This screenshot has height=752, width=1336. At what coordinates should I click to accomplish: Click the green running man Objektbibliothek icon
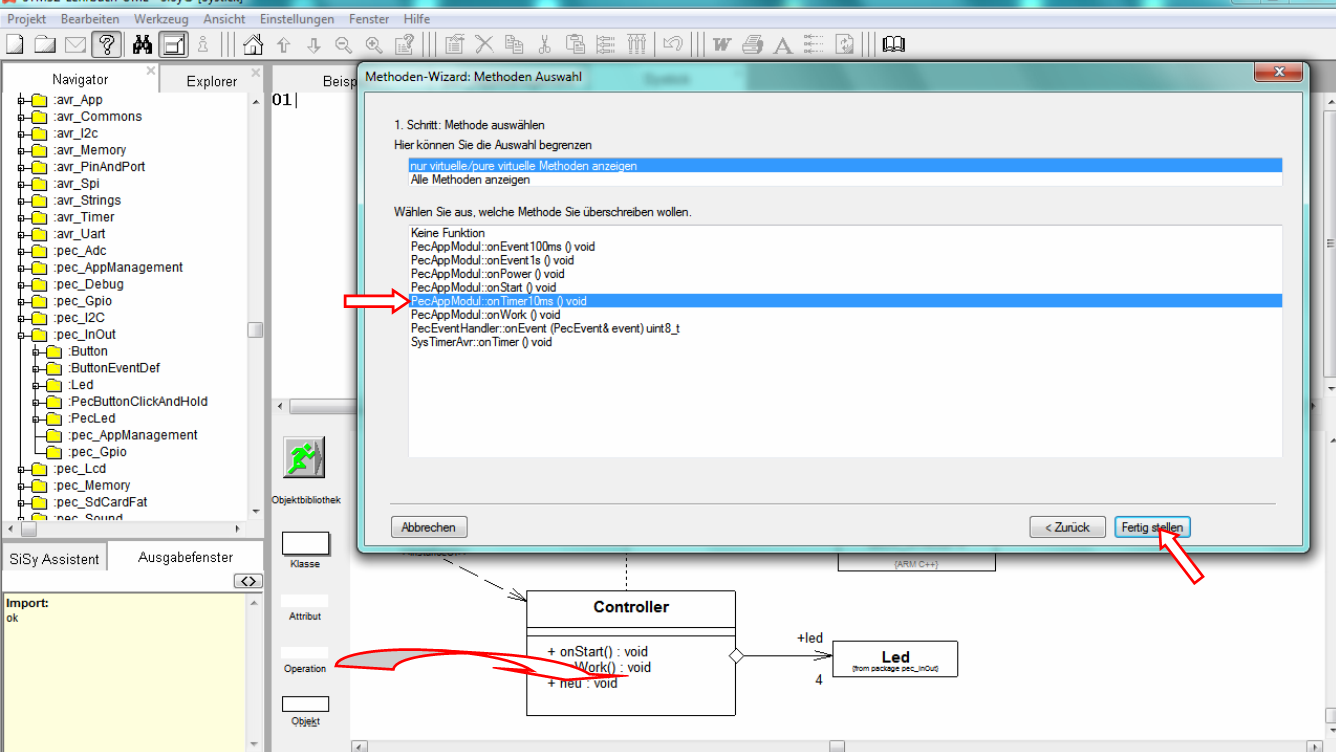pos(303,457)
